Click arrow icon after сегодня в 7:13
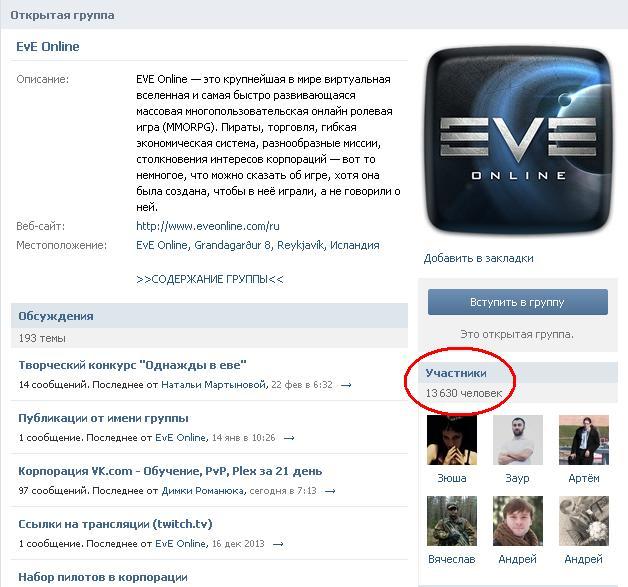 tap(330, 491)
